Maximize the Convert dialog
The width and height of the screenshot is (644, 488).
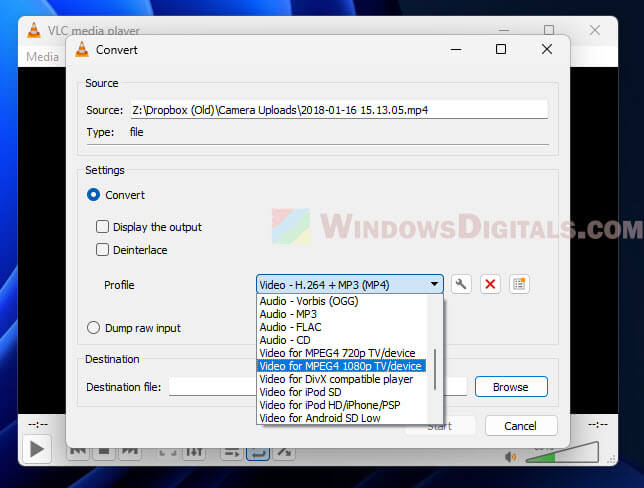click(501, 49)
